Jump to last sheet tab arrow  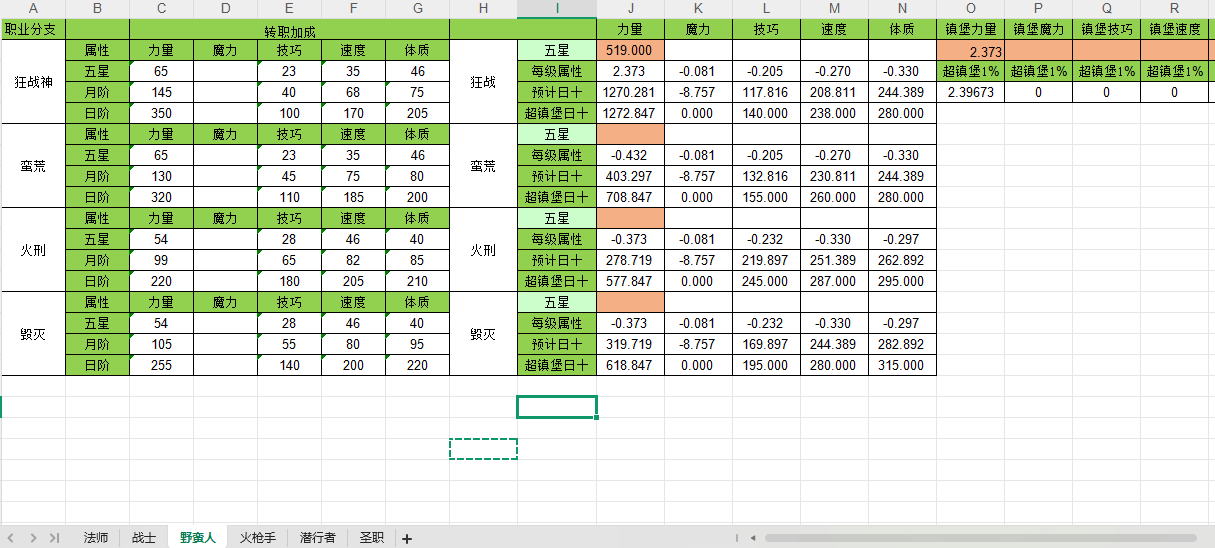pyautogui.click(x=54, y=538)
